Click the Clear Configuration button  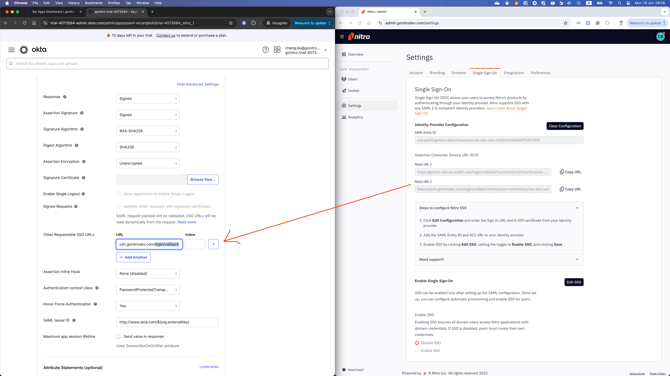click(565, 126)
